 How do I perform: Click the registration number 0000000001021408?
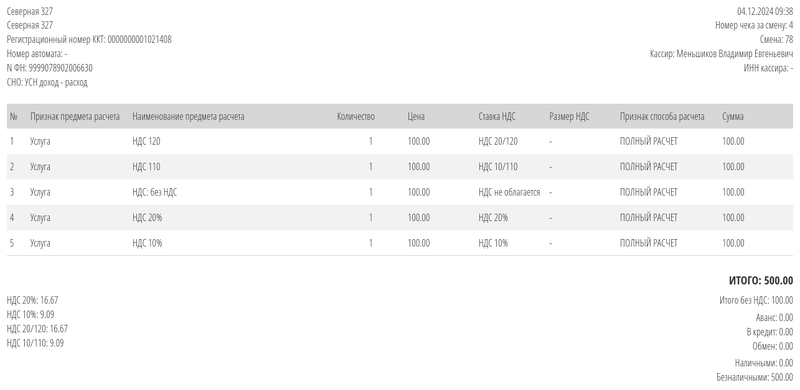coord(139,40)
